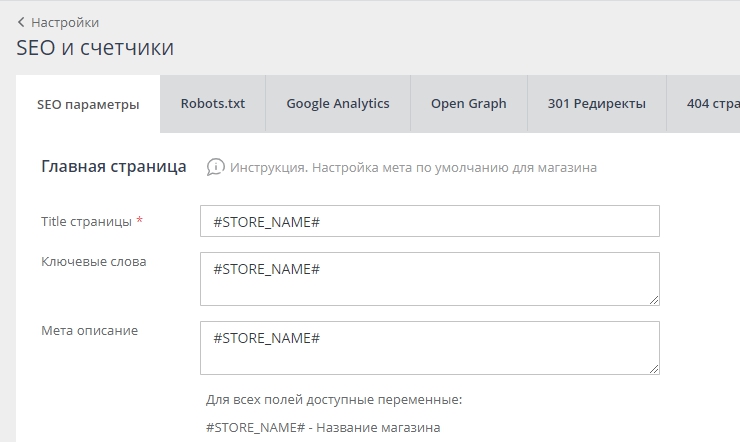Viewport: 740px width, 442px height.
Task: Go back via the Настройки link
Action: click(64, 22)
